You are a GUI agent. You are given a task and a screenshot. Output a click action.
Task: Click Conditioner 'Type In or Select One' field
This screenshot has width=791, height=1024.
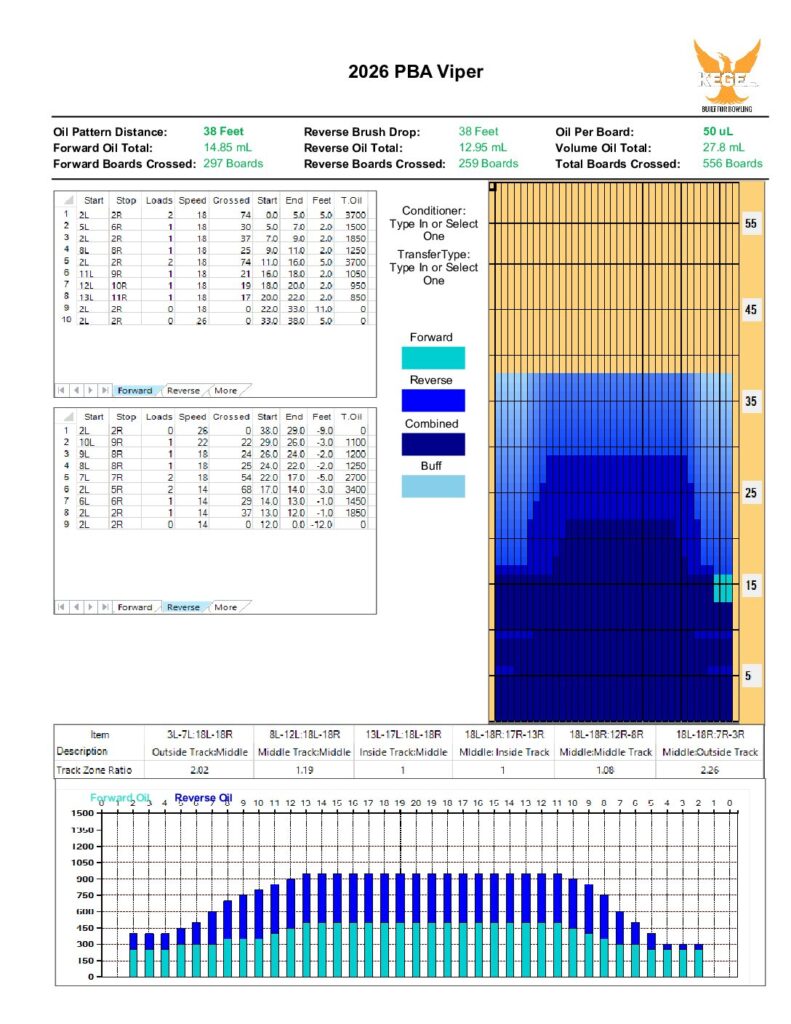(x=434, y=230)
